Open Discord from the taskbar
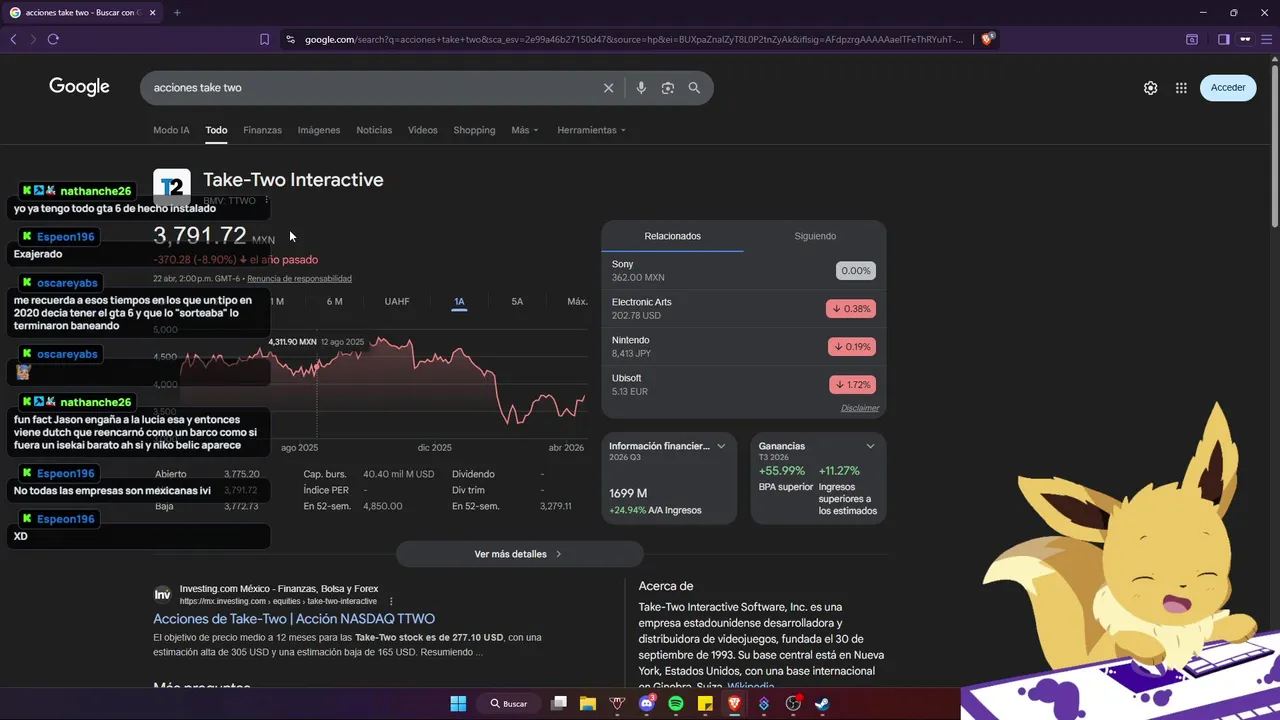Screen dimensions: 1280x720 pyautogui.click(x=647, y=704)
